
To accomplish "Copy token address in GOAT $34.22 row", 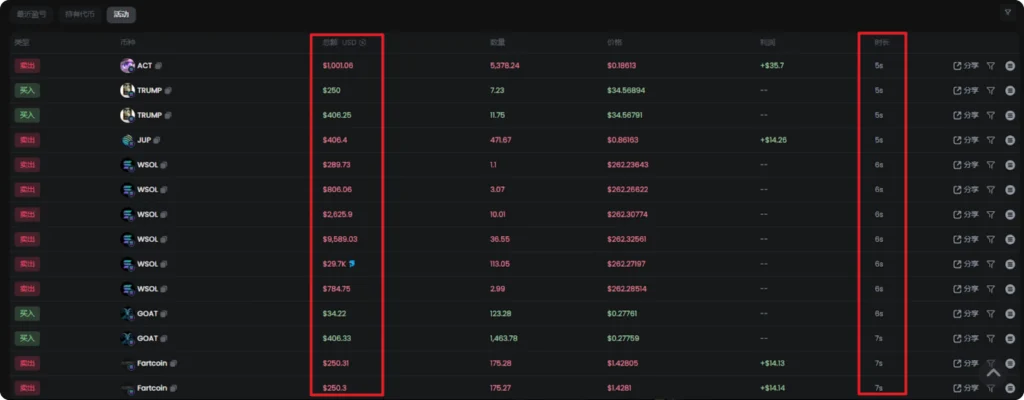I will (x=163, y=314).
